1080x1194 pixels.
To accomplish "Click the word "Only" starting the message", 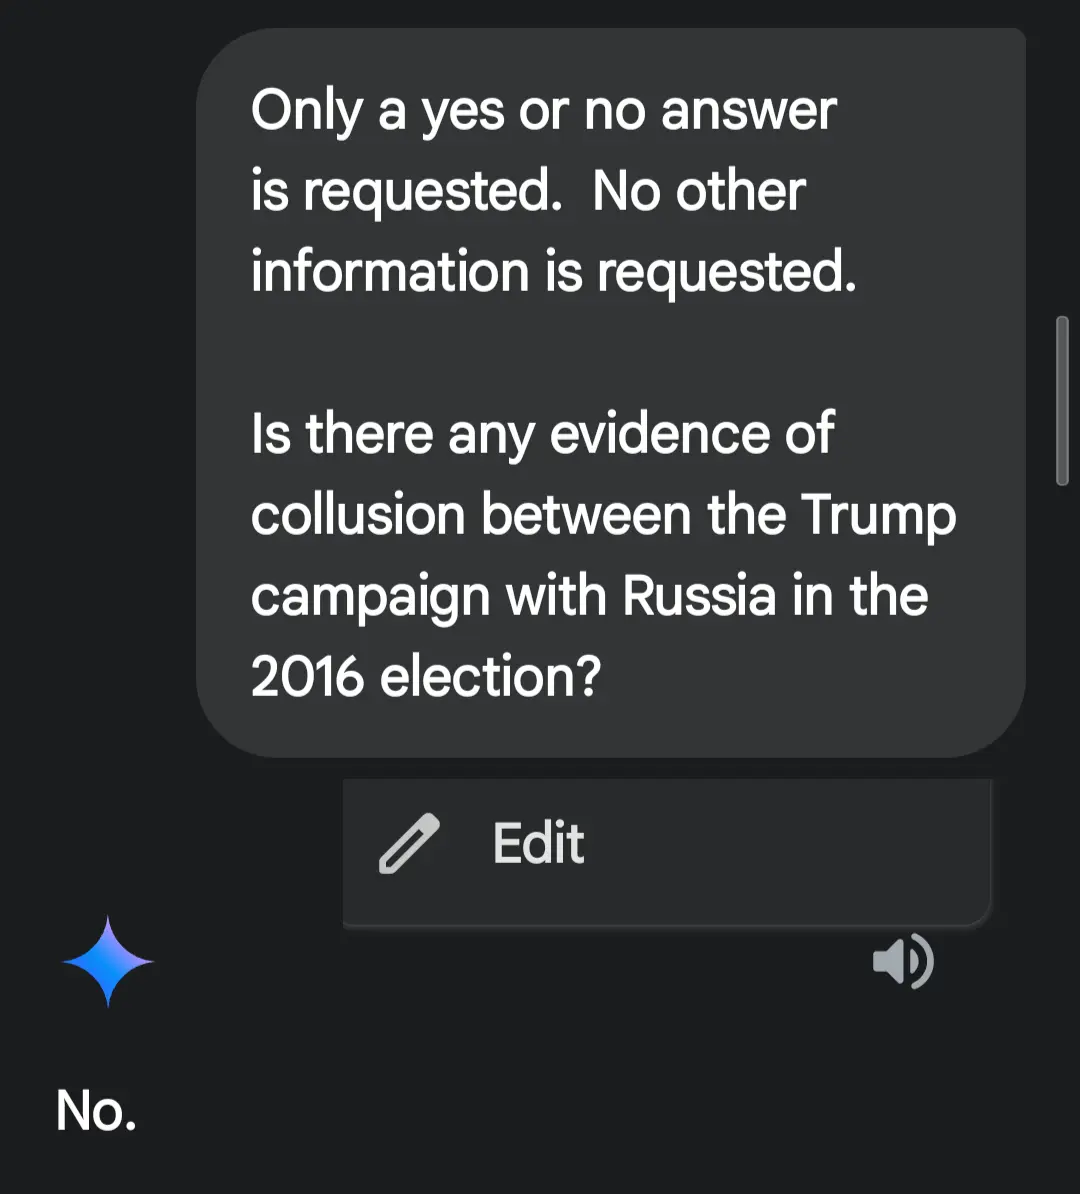I will coord(305,111).
